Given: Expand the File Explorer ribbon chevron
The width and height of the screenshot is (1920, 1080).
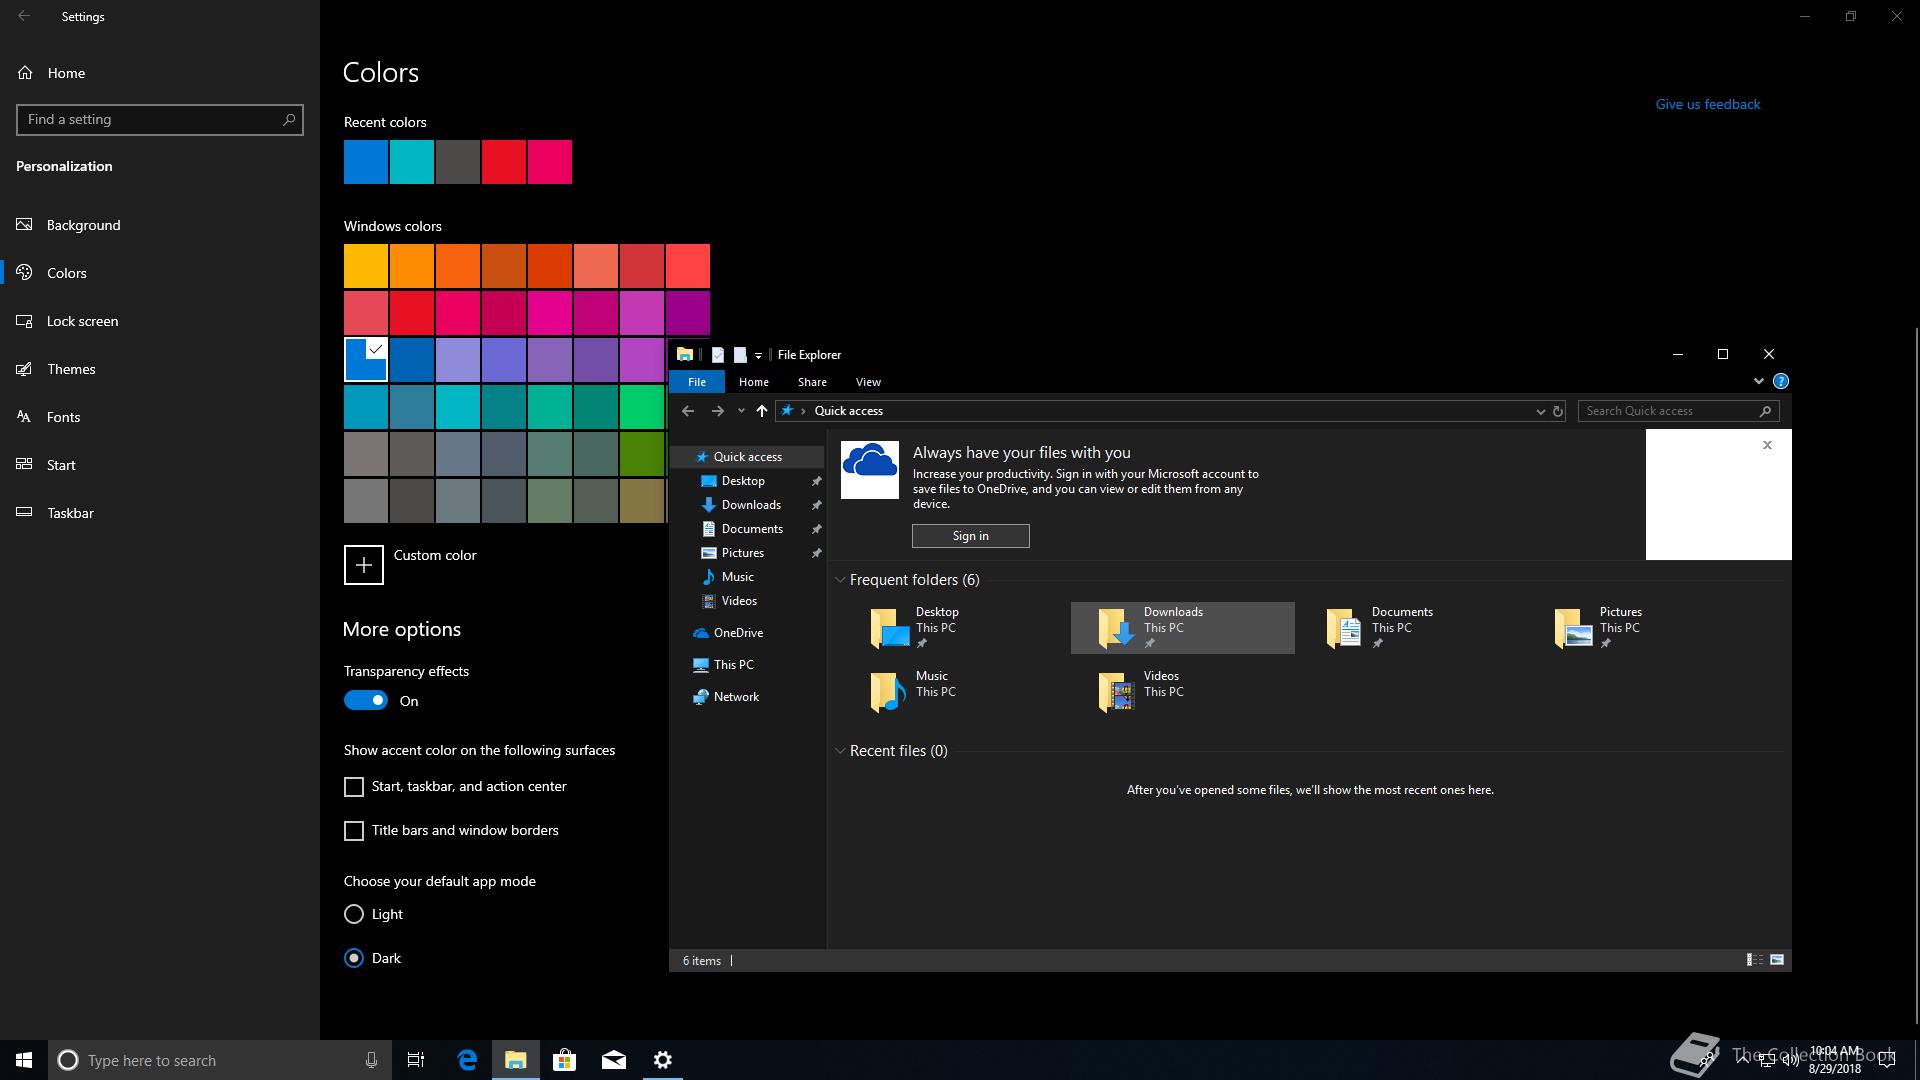Looking at the screenshot, I should (x=1758, y=381).
